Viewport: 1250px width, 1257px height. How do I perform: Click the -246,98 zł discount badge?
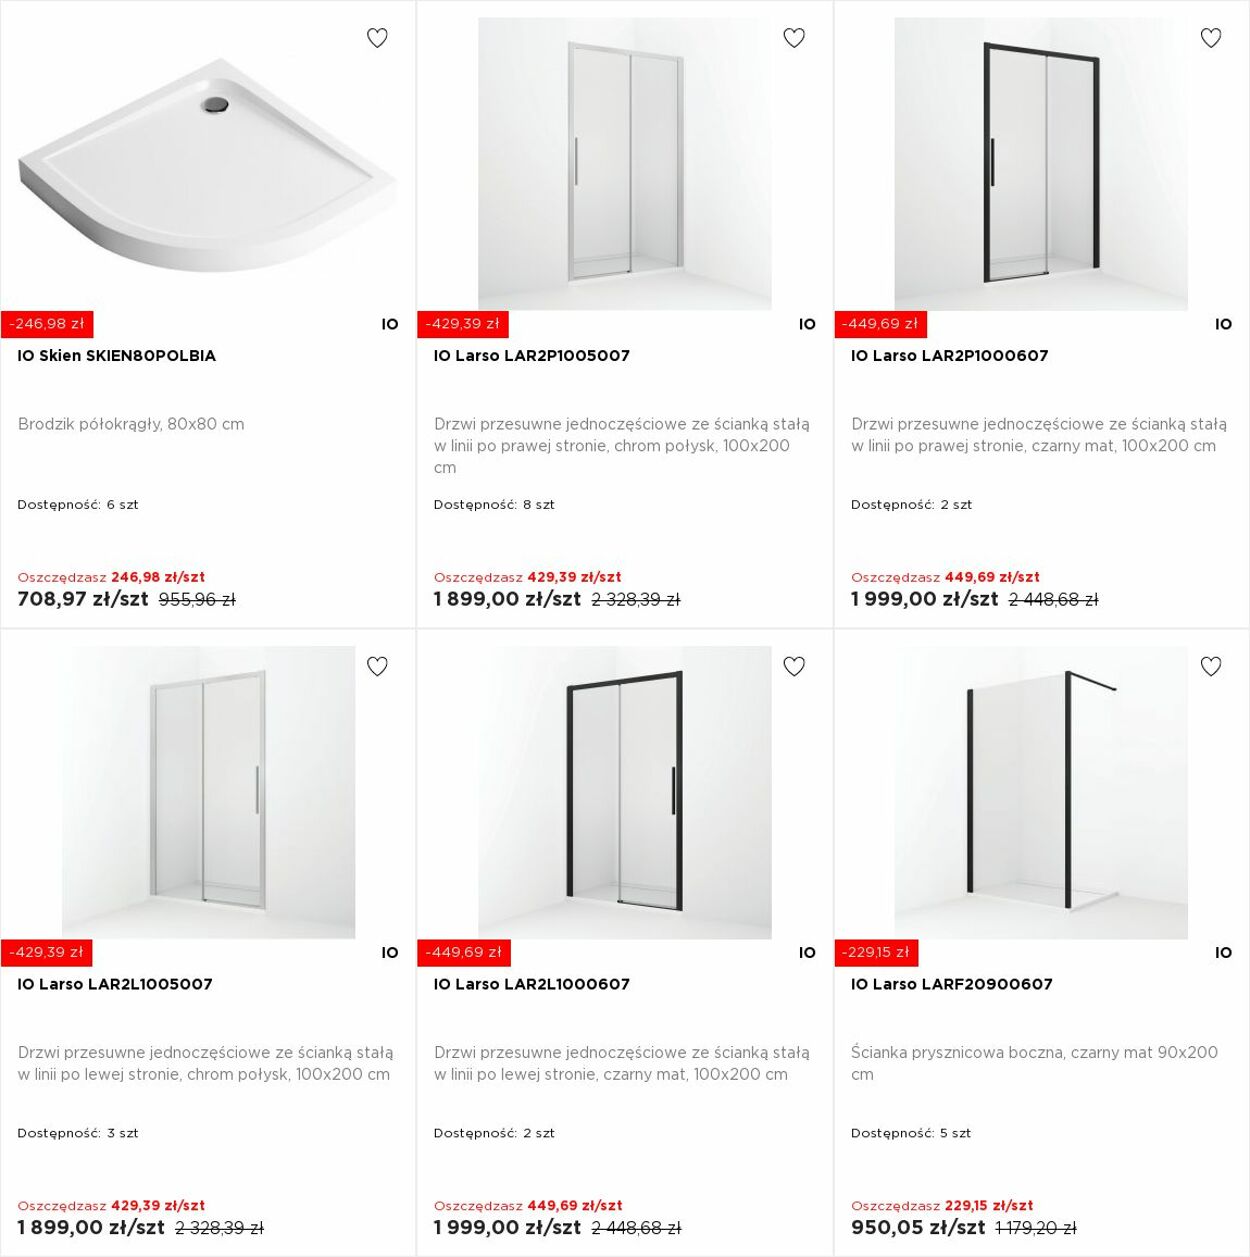point(47,324)
